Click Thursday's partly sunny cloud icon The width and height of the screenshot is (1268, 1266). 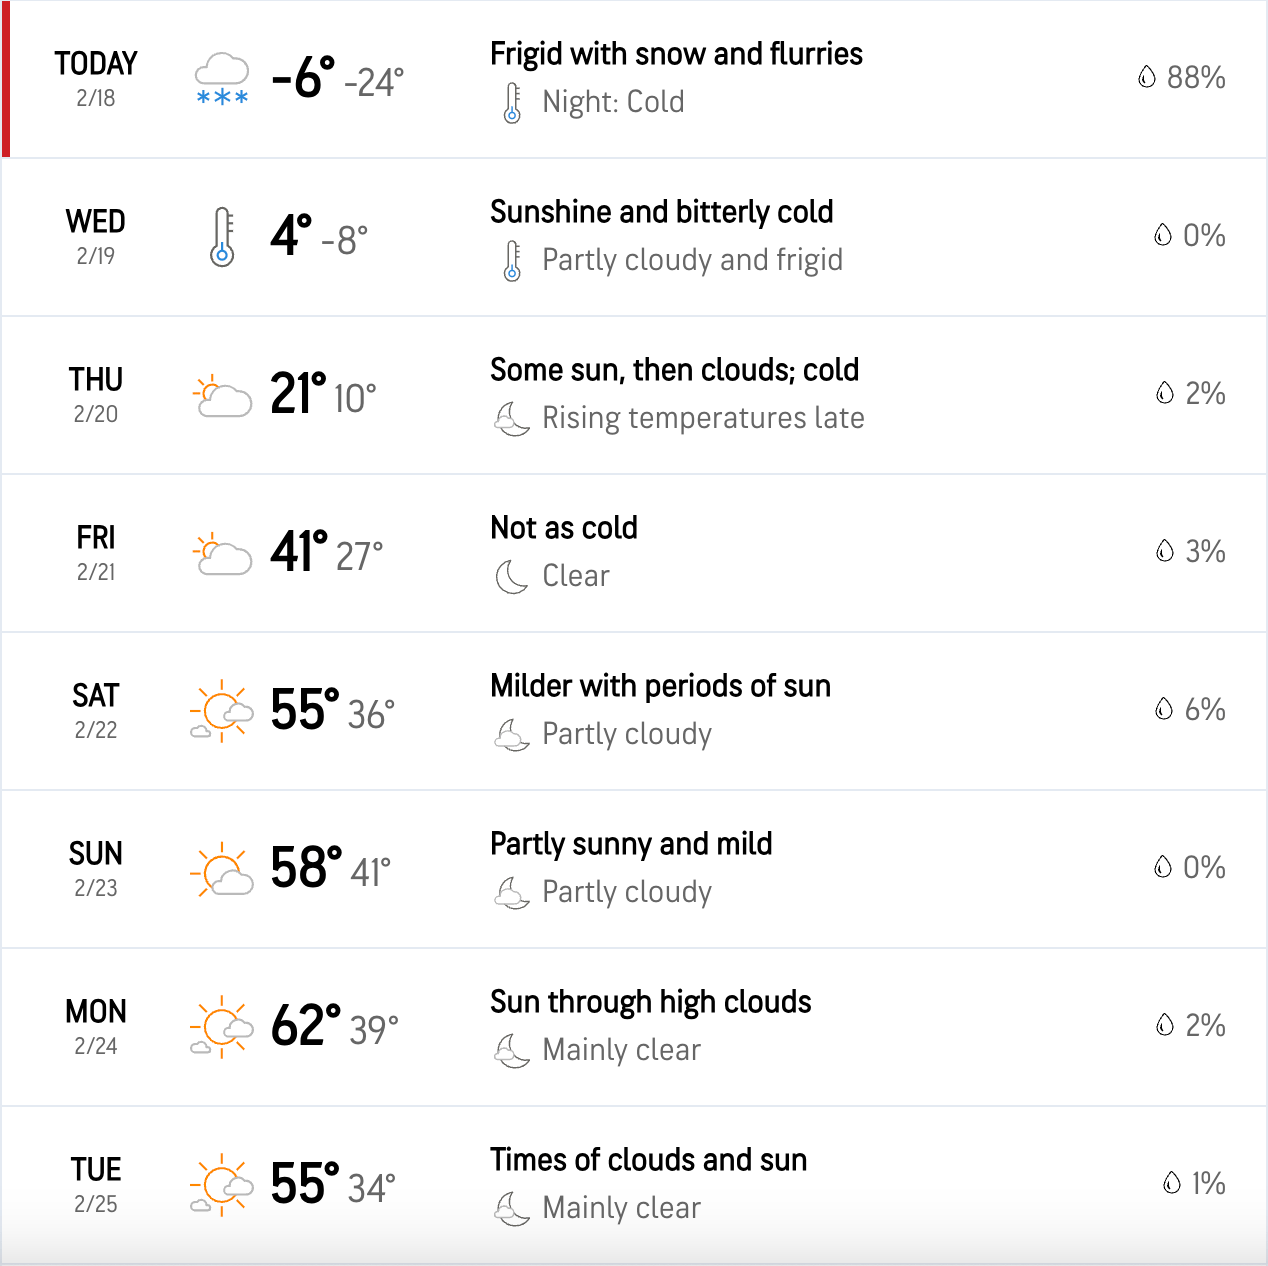pyautogui.click(x=221, y=396)
